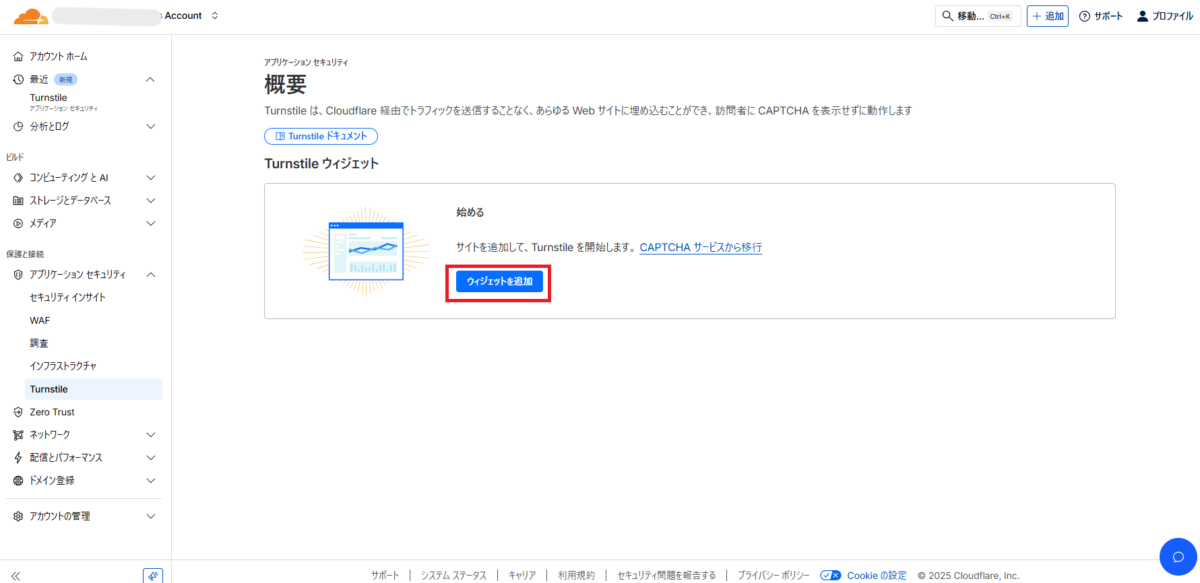Click the アカウント ホーム house icon
Viewport: 1200px width, 583px height.
[18, 56]
